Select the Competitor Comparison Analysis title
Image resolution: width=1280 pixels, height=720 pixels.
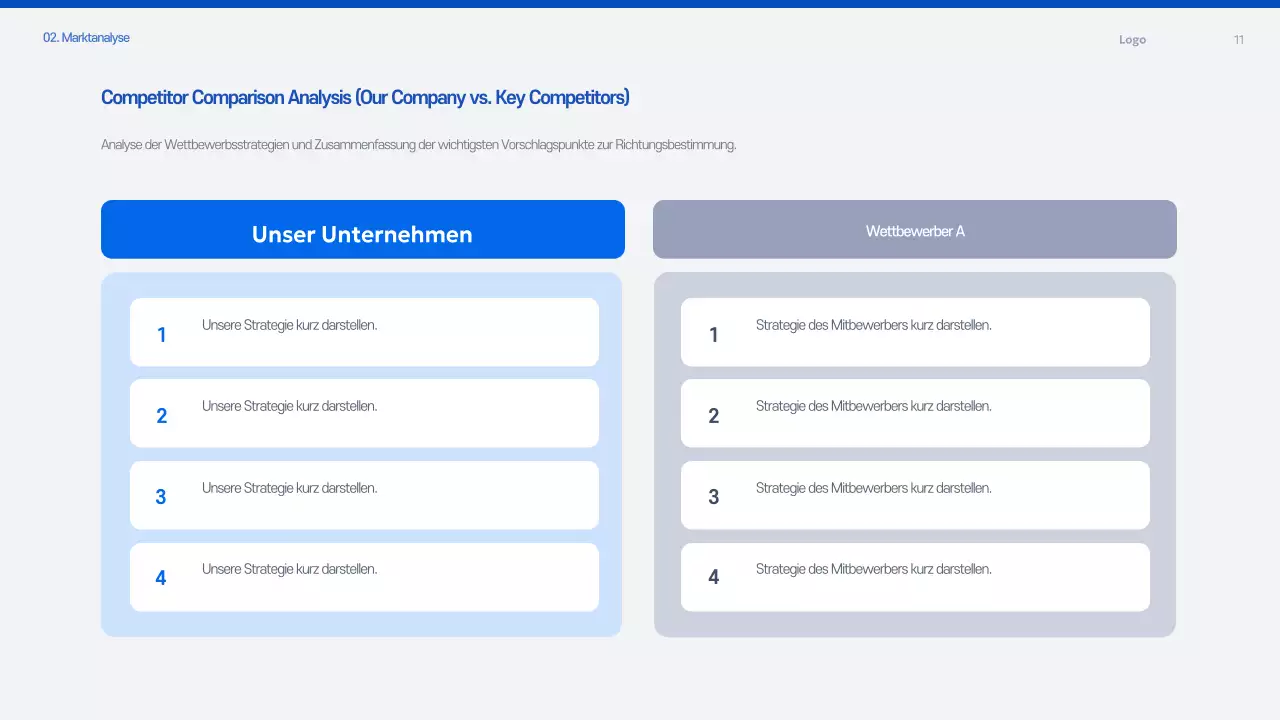coord(364,97)
